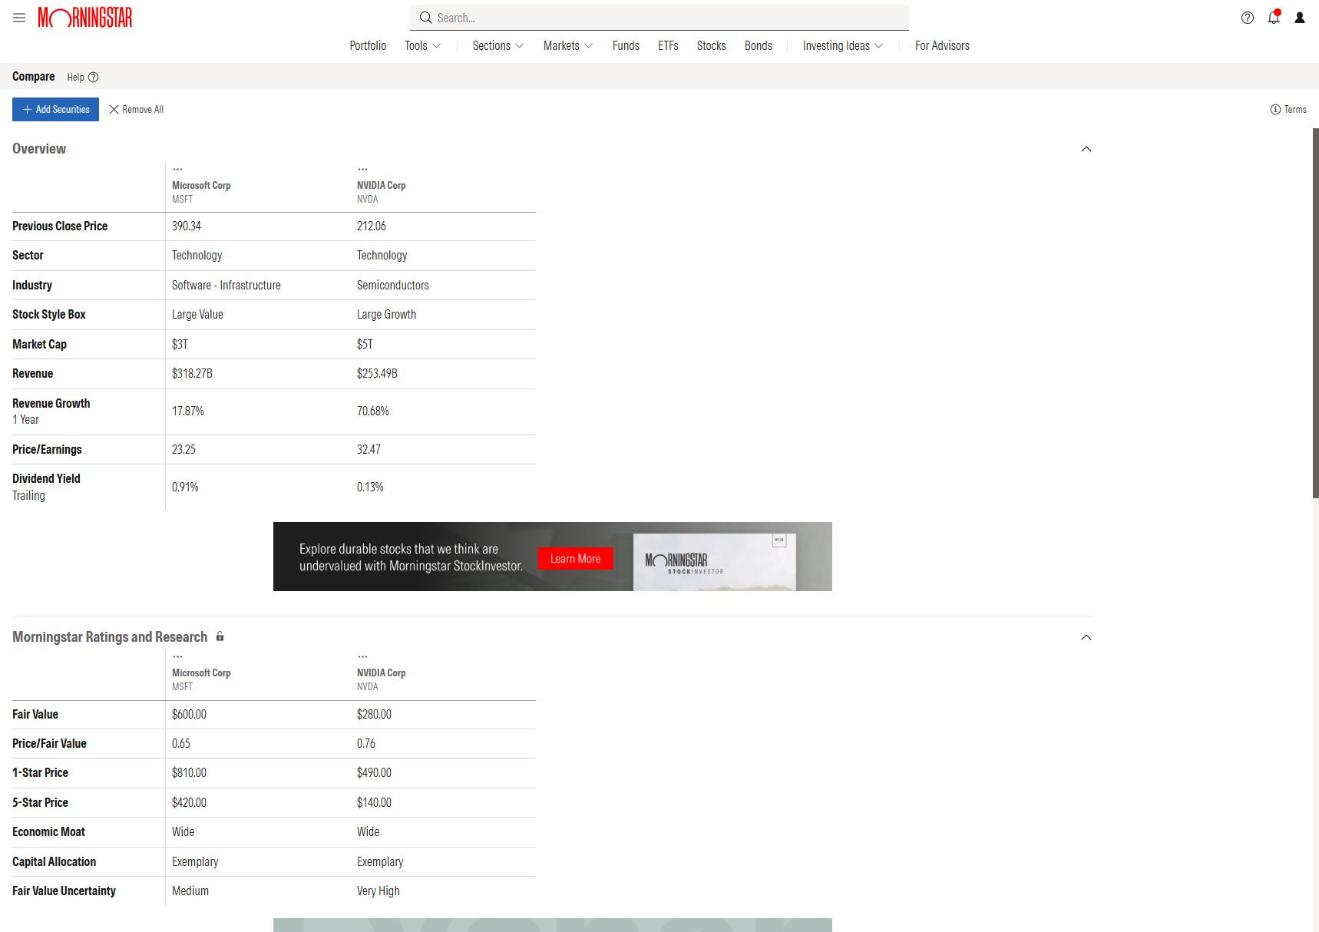Viewport: 1319px width, 932px height.
Task: Click the Economic Moat row label
Action: pos(48,832)
